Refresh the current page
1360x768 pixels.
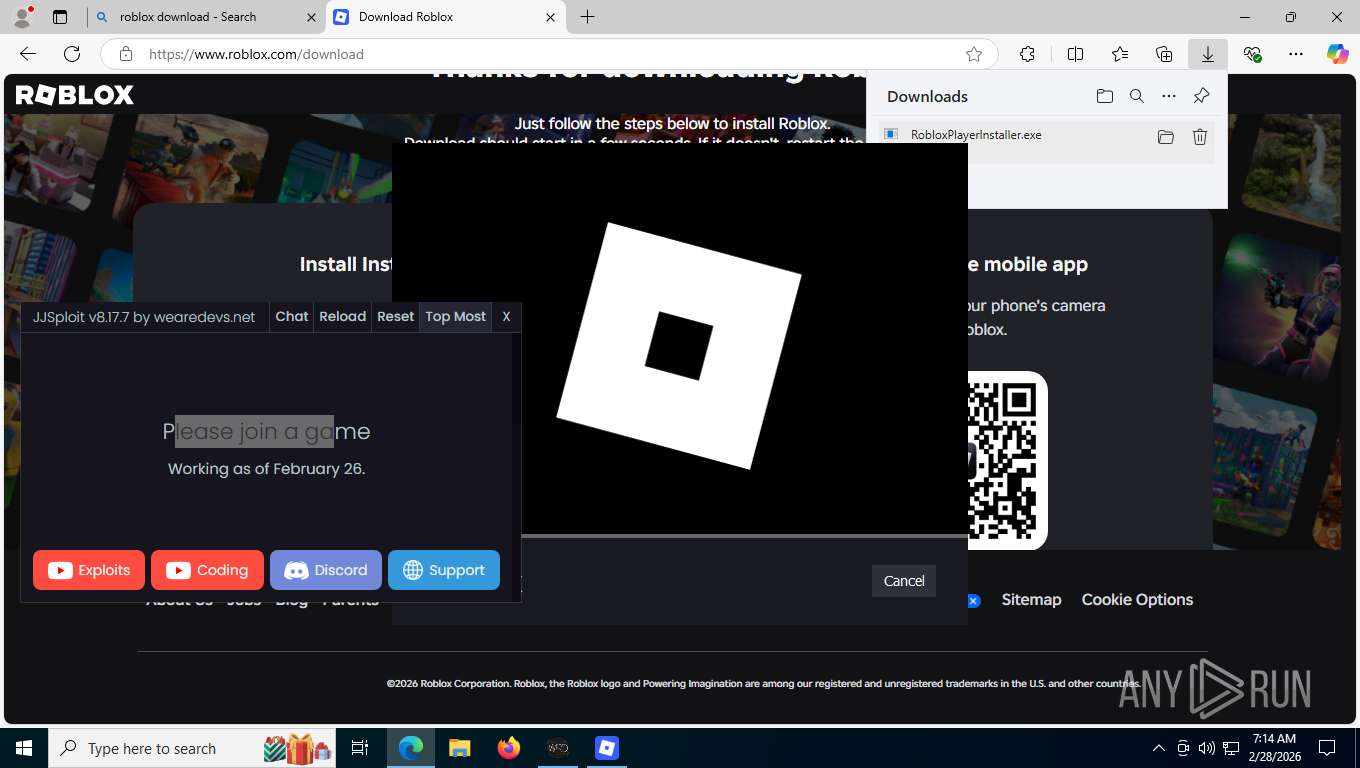(x=72, y=54)
